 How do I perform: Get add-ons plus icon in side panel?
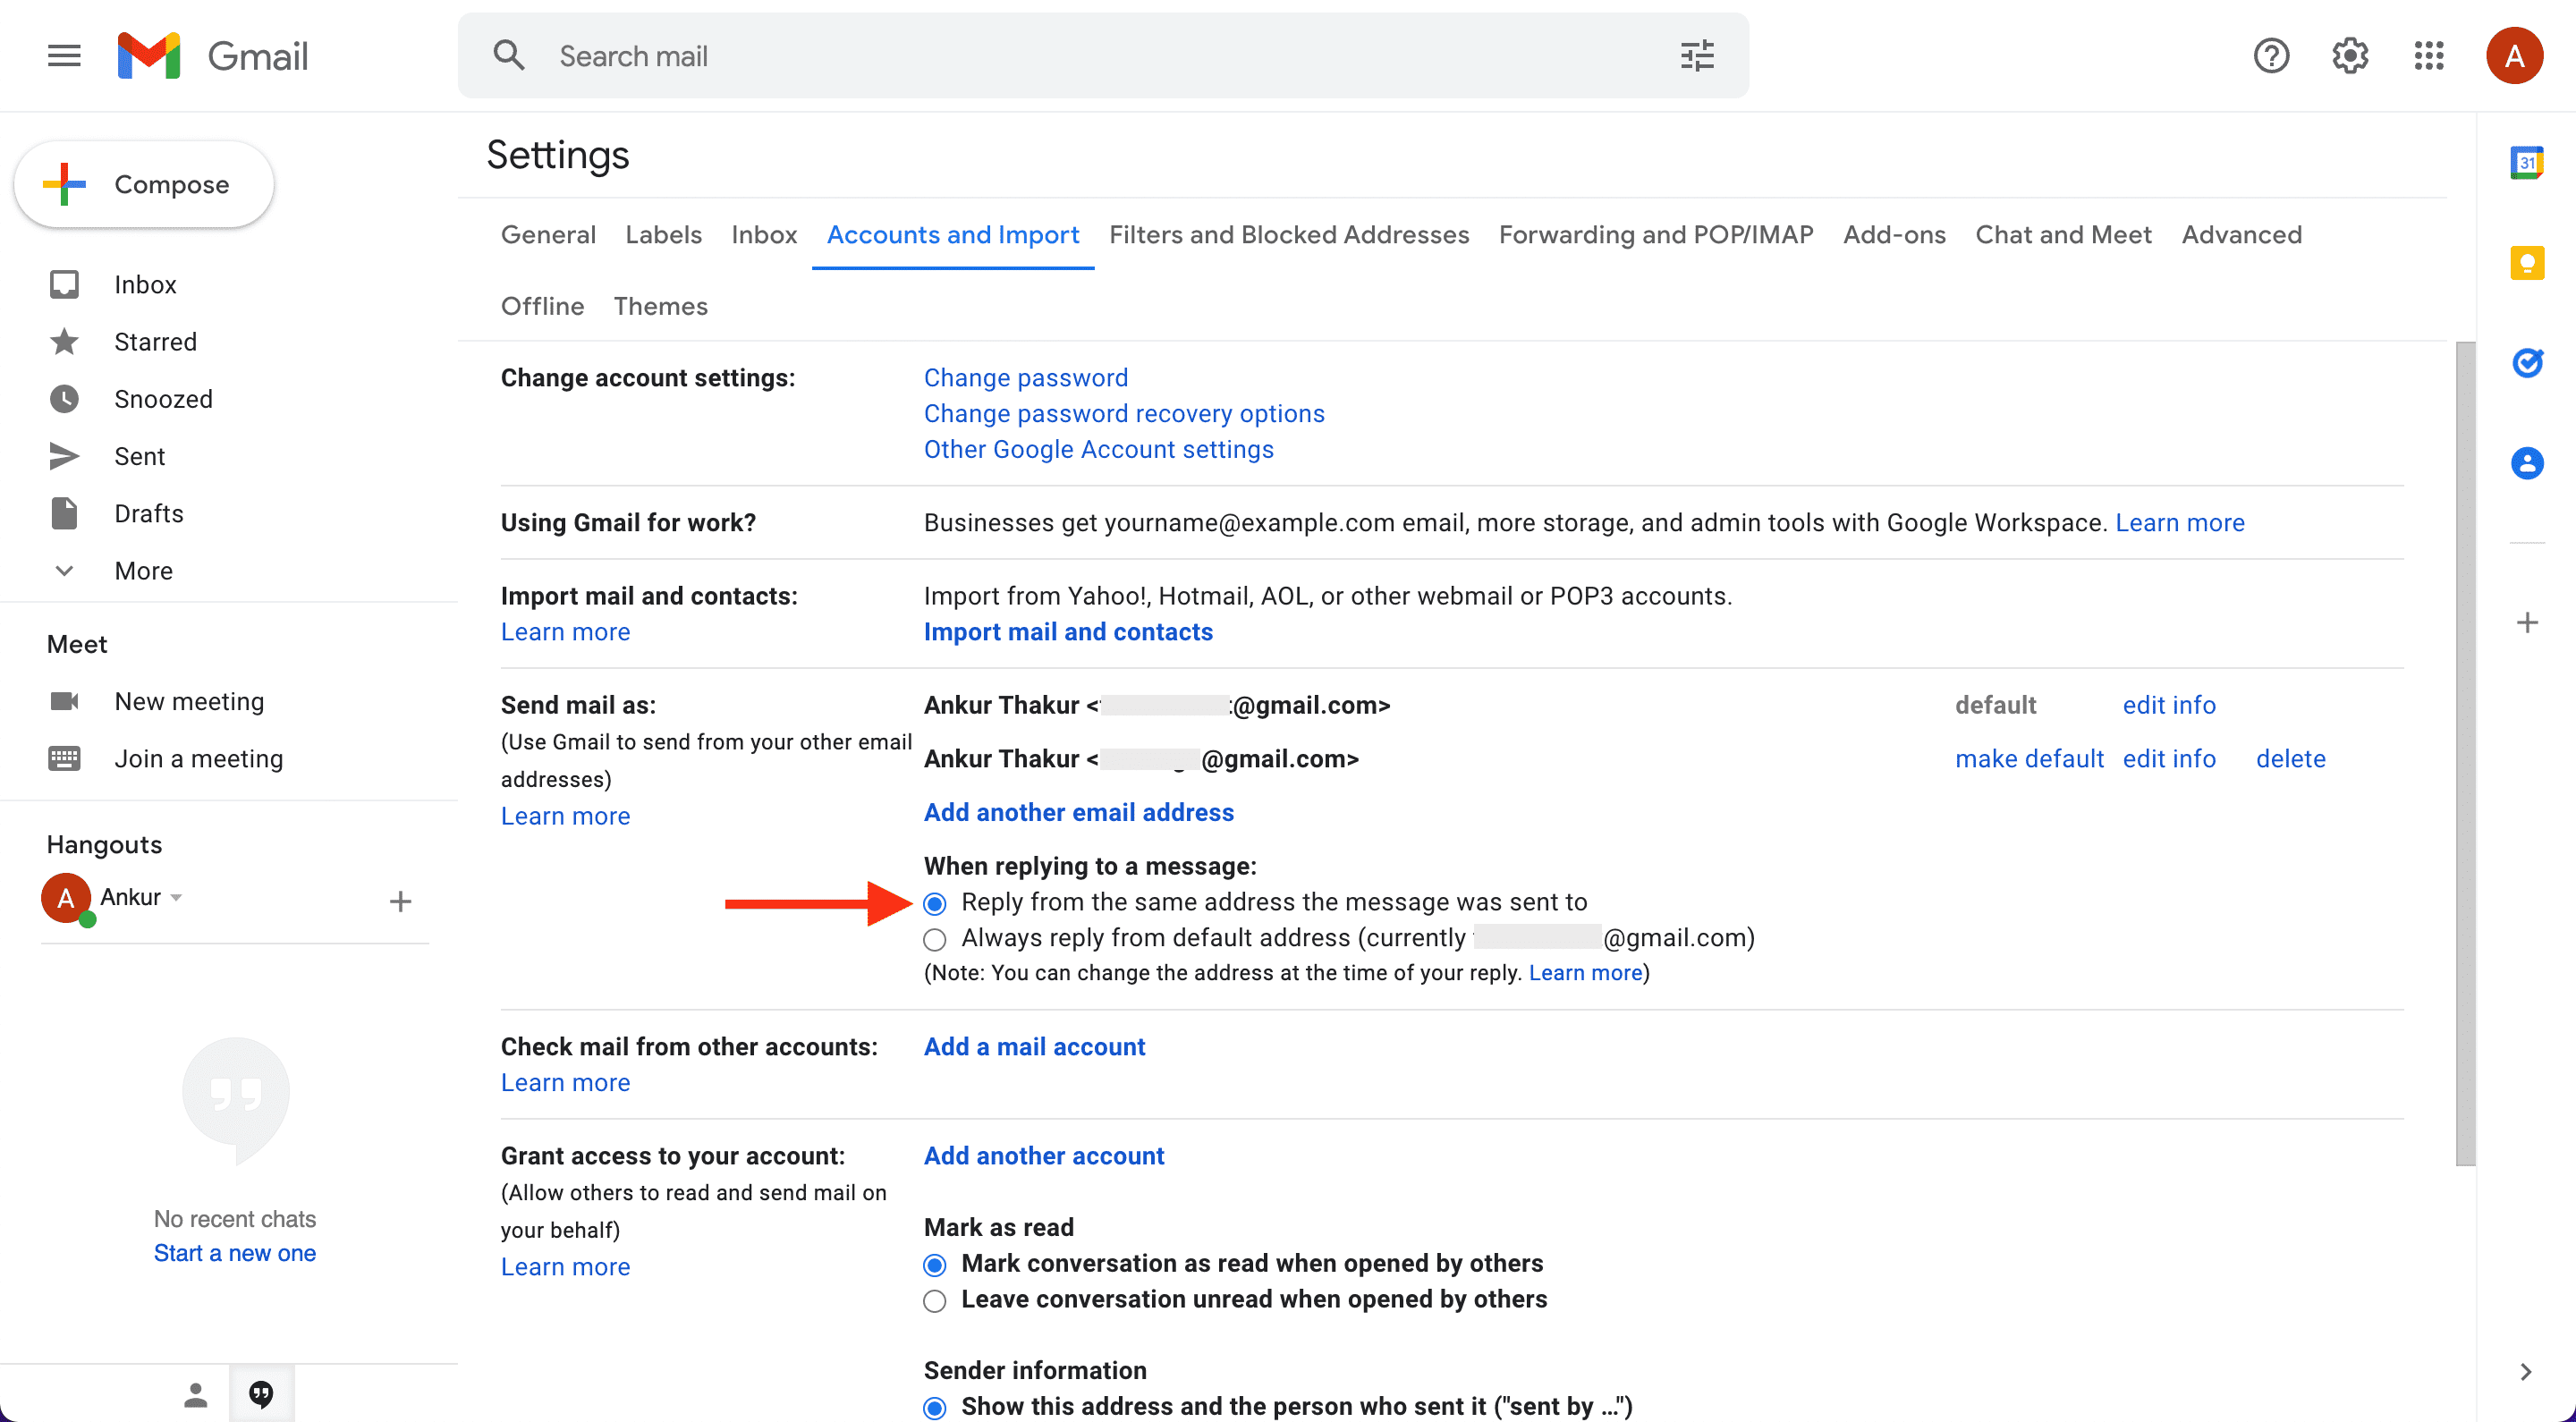click(x=2527, y=623)
